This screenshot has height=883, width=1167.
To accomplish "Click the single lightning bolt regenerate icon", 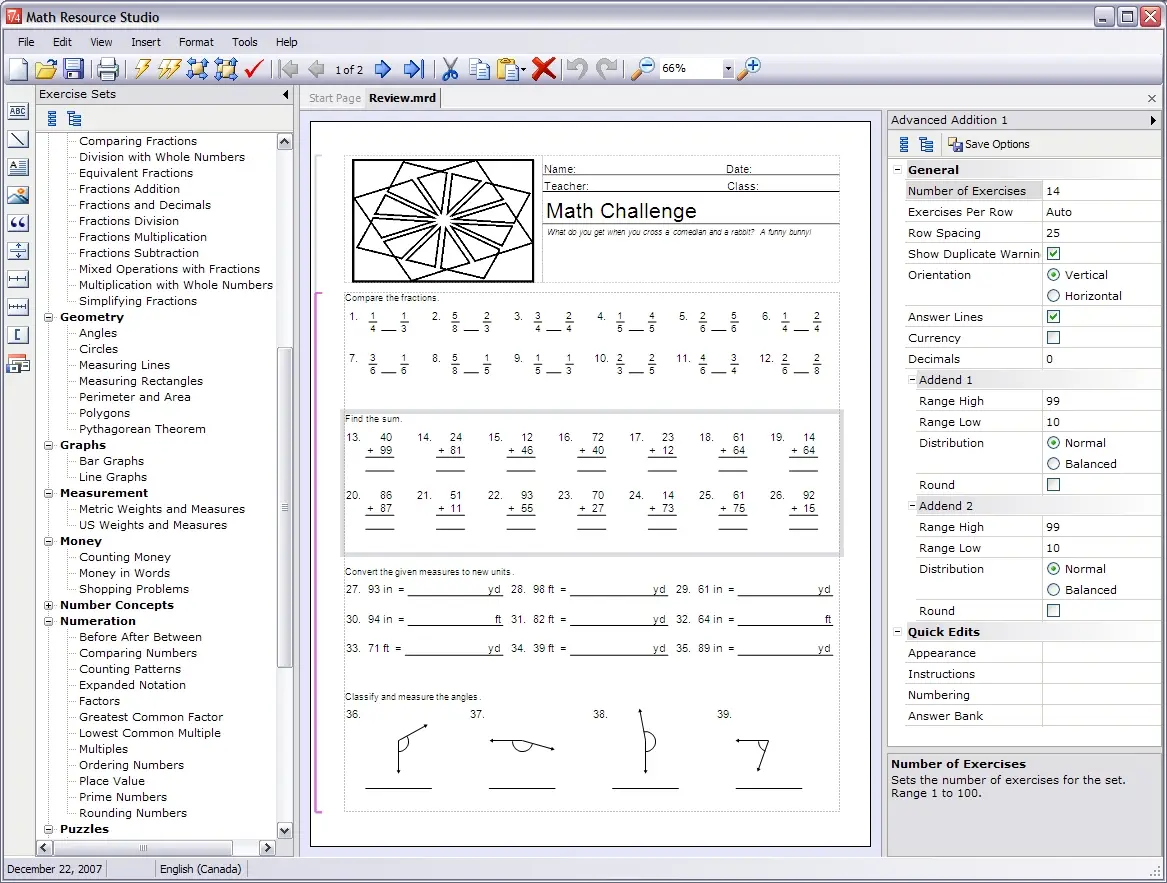I will tap(142, 68).
